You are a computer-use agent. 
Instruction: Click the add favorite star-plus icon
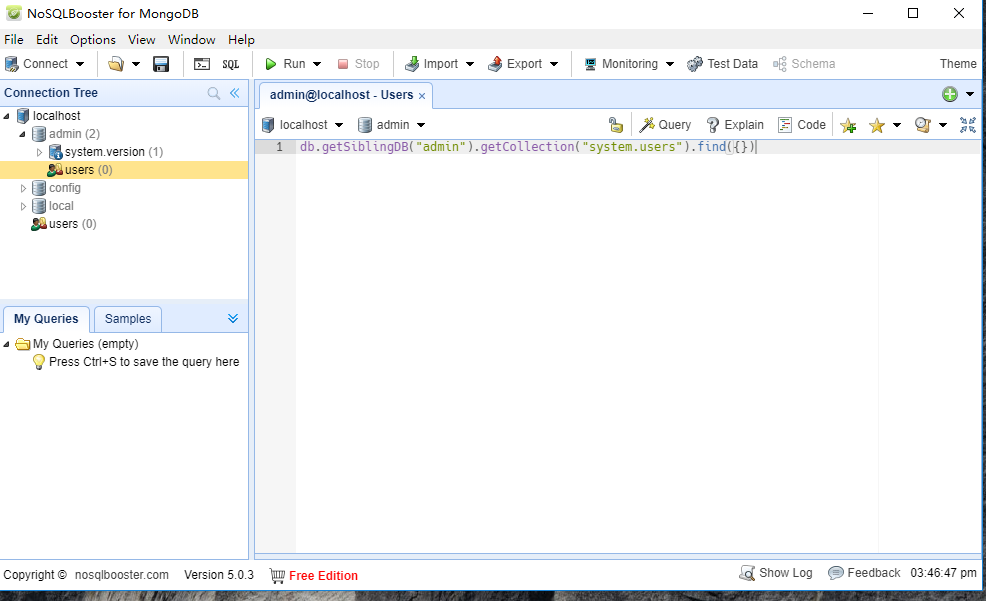(x=848, y=126)
